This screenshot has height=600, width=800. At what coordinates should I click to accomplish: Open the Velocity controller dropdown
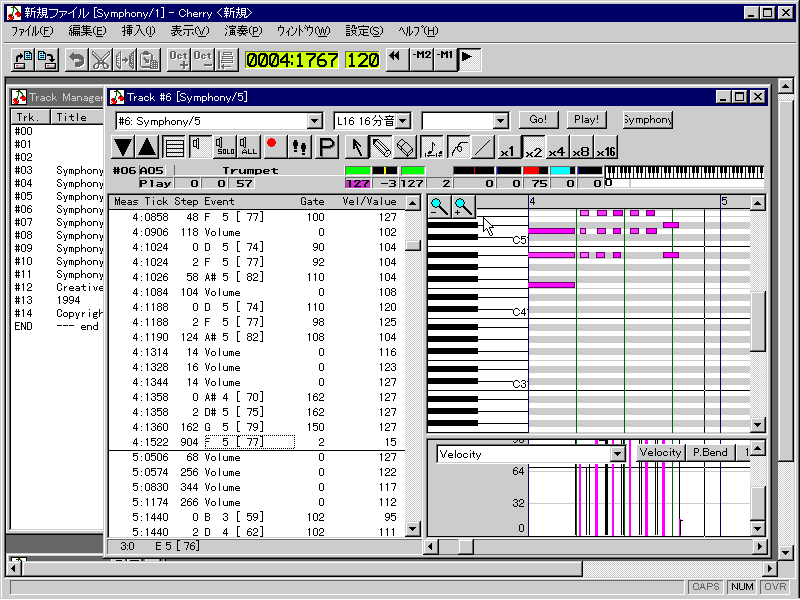(617, 454)
